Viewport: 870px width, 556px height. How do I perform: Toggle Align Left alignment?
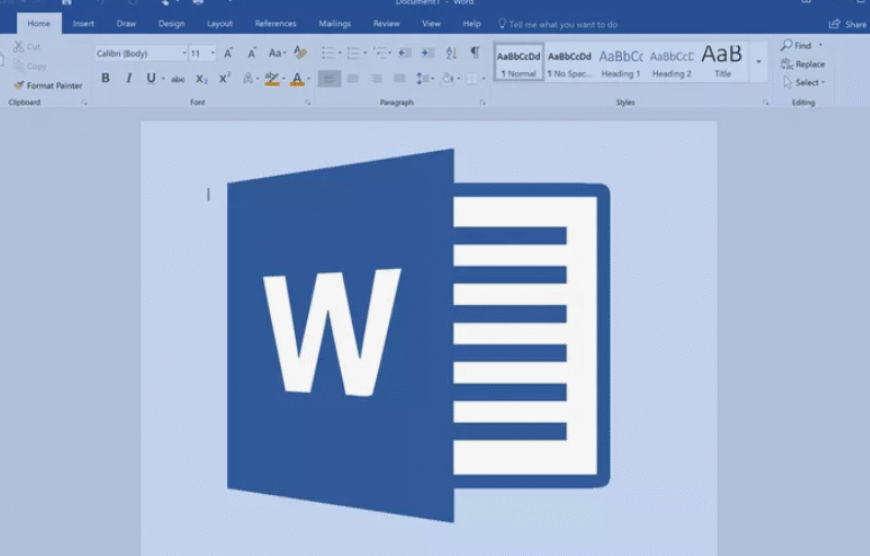point(329,78)
